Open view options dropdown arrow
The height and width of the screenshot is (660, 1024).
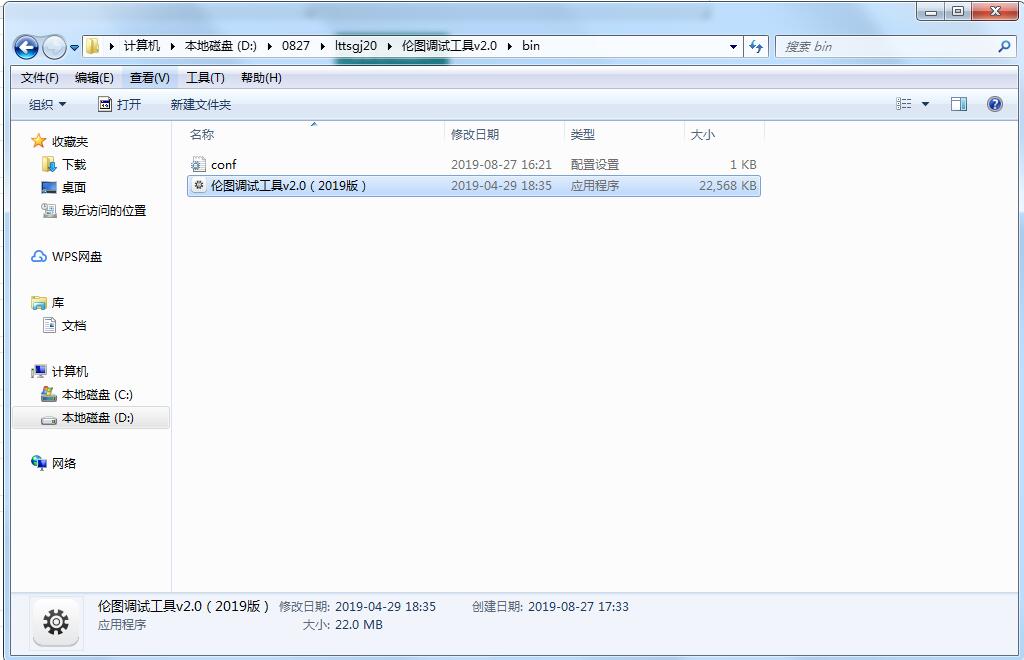point(925,104)
